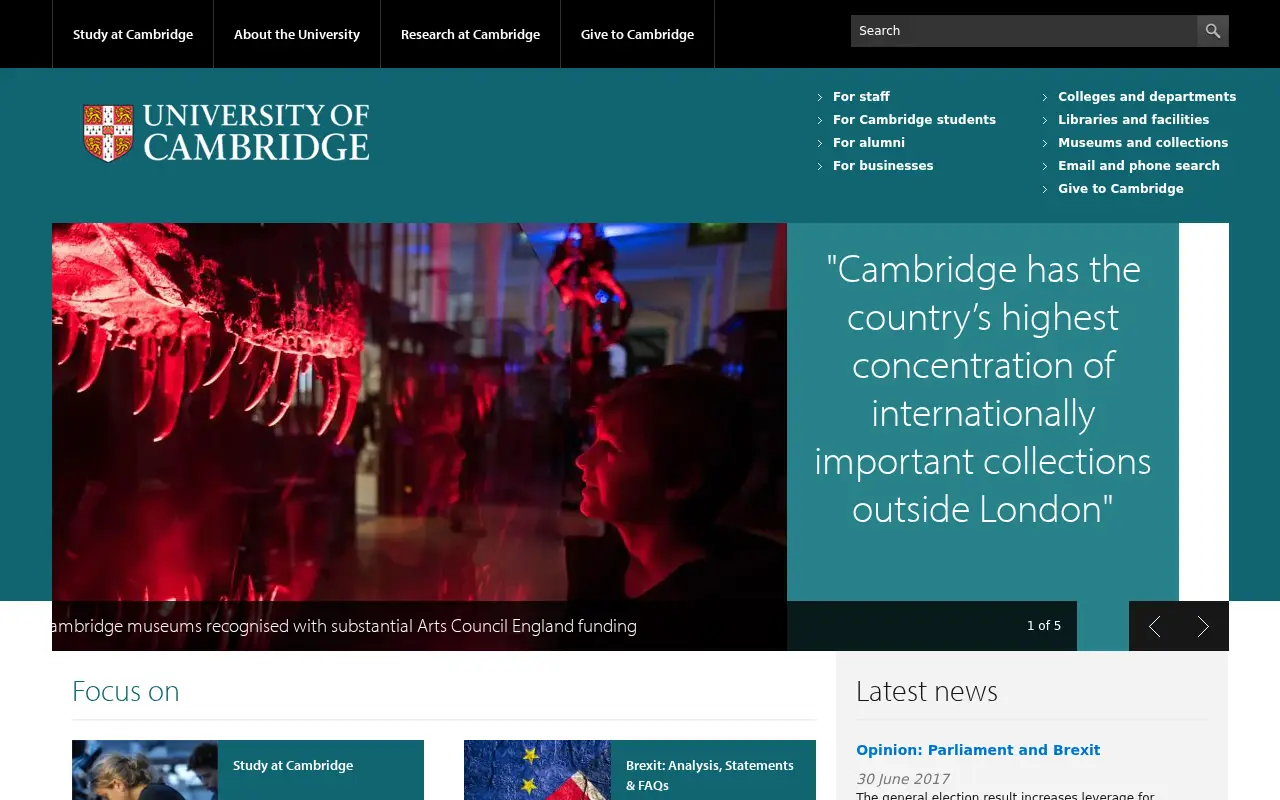The width and height of the screenshot is (1280, 800).
Task: Open the For alumni link
Action: tap(869, 143)
